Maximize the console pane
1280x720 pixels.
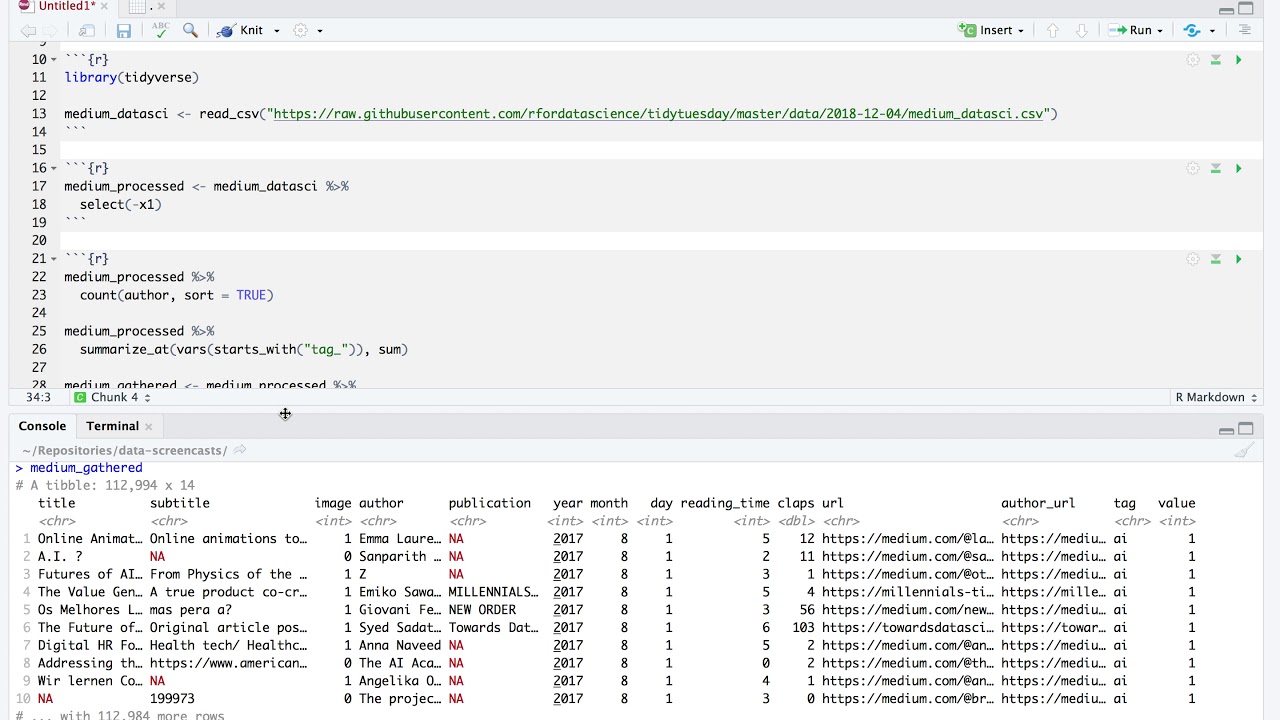coord(1246,429)
